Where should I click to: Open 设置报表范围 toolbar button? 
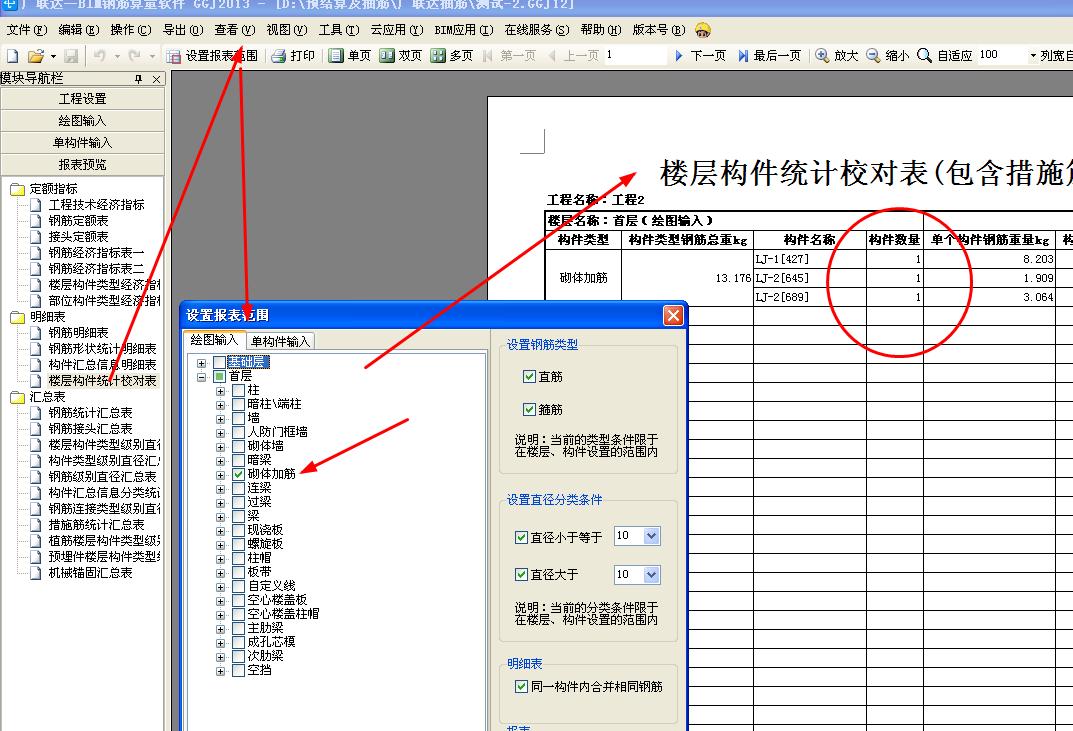pyautogui.click(x=213, y=56)
